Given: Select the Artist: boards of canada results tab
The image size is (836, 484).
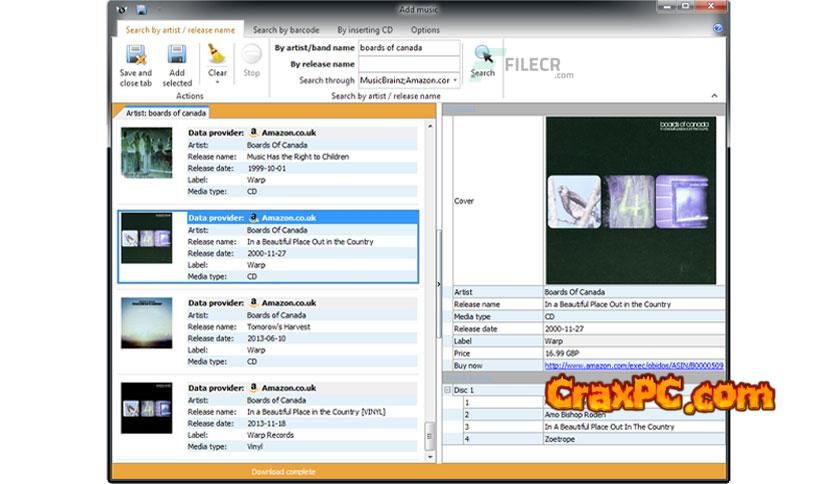Looking at the screenshot, I should (x=164, y=112).
